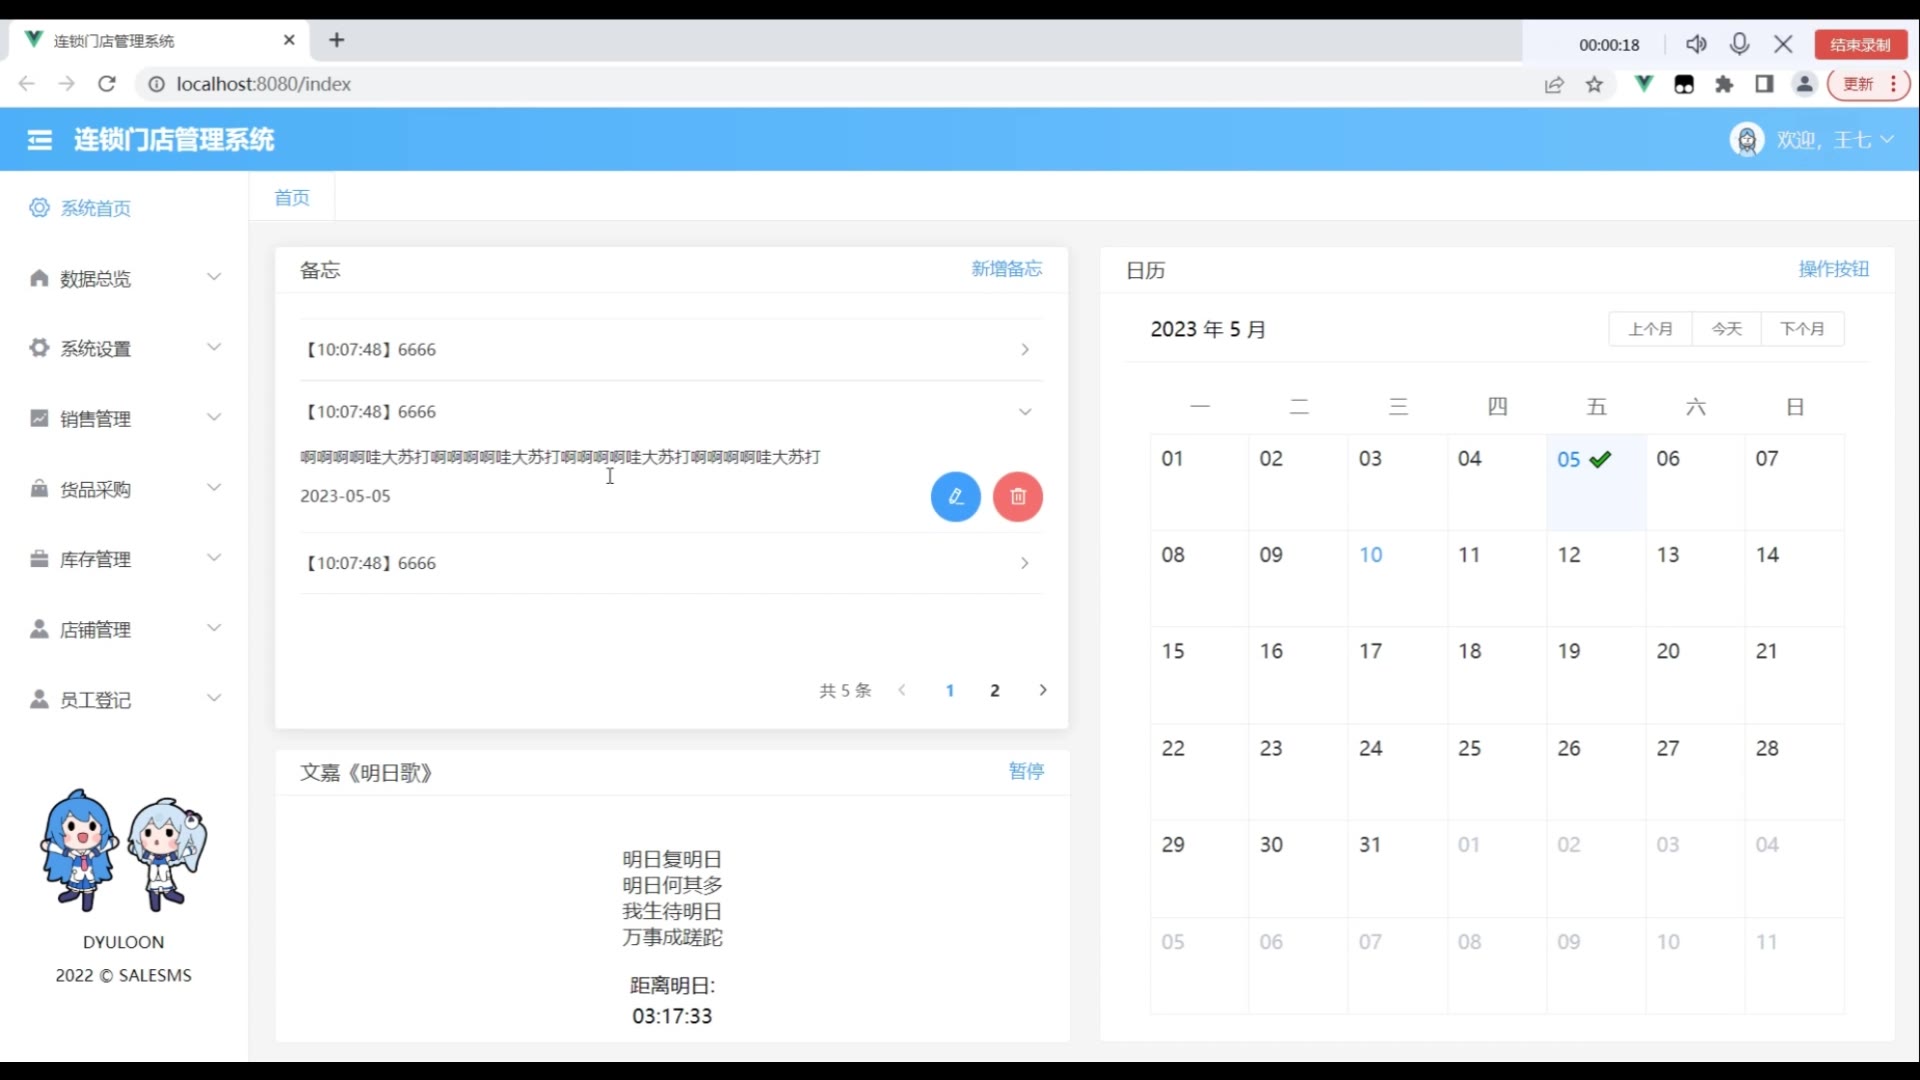Click the gear icon beside 系统设置
This screenshot has width=1920, height=1080.
click(x=39, y=348)
